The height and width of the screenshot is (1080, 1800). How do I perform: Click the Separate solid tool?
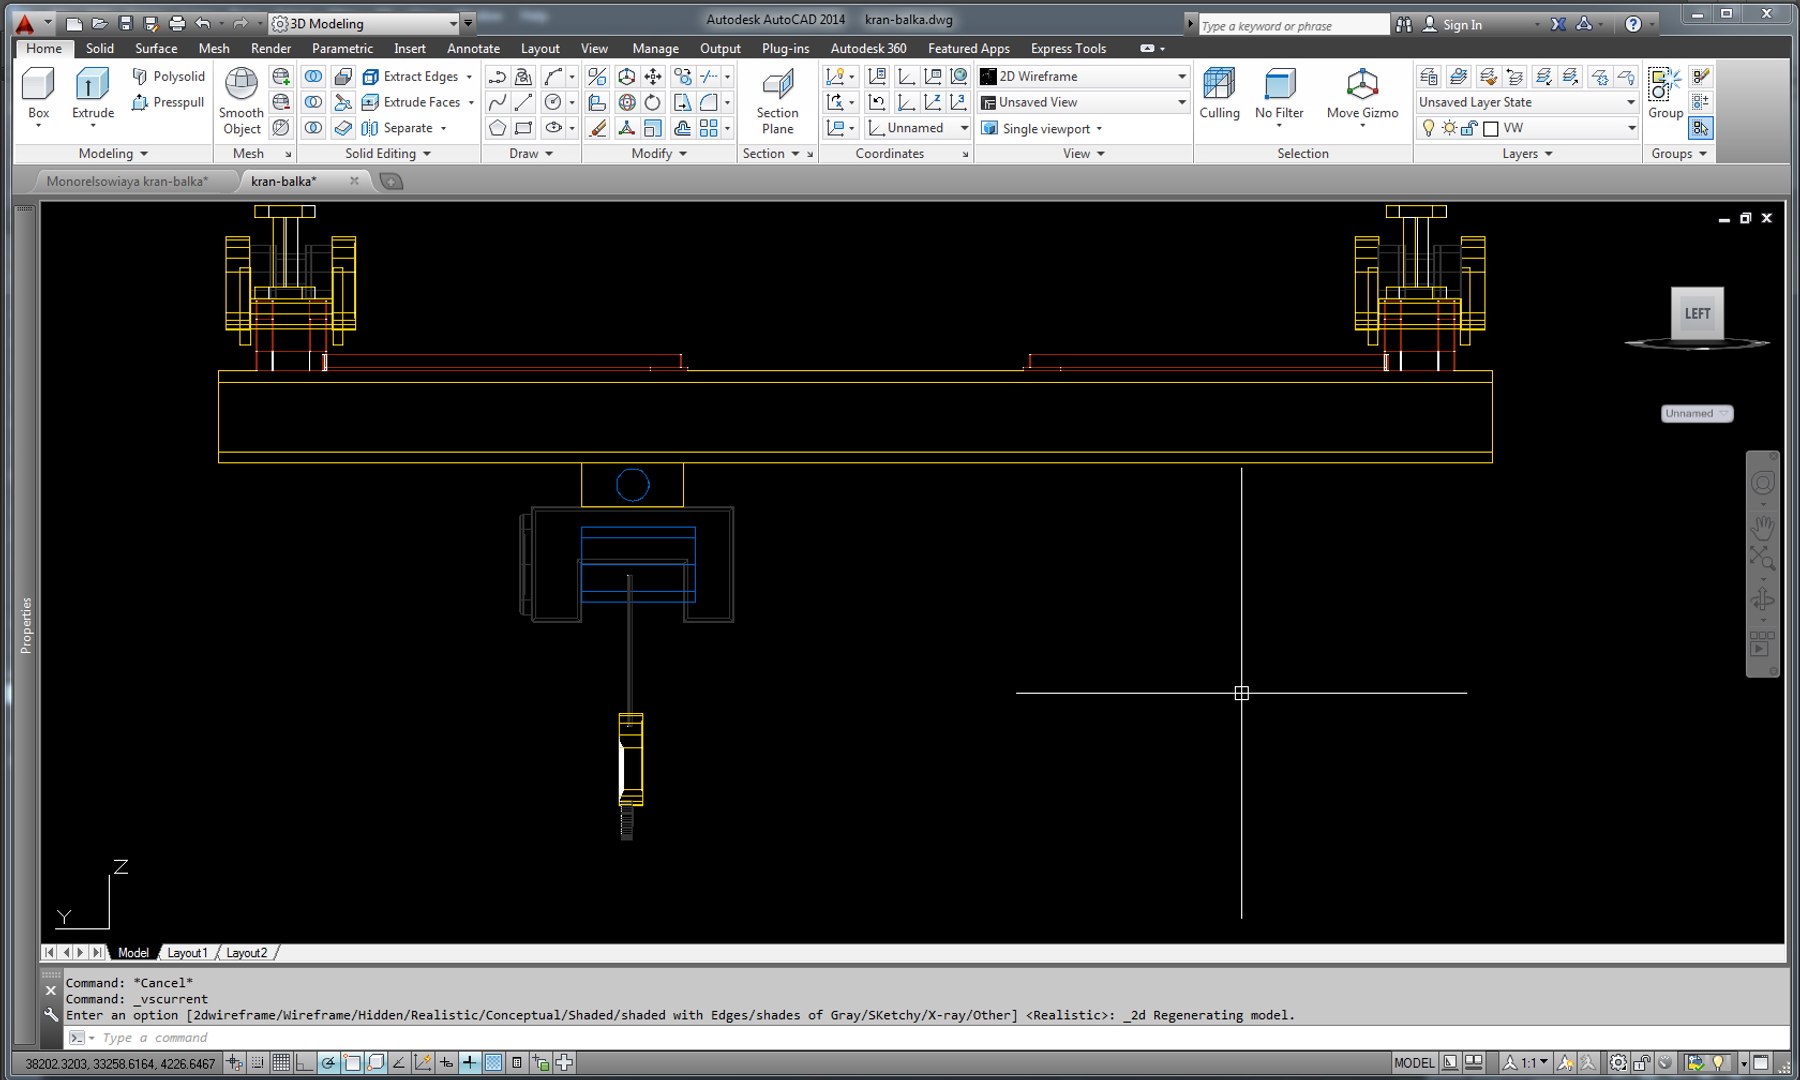click(403, 128)
